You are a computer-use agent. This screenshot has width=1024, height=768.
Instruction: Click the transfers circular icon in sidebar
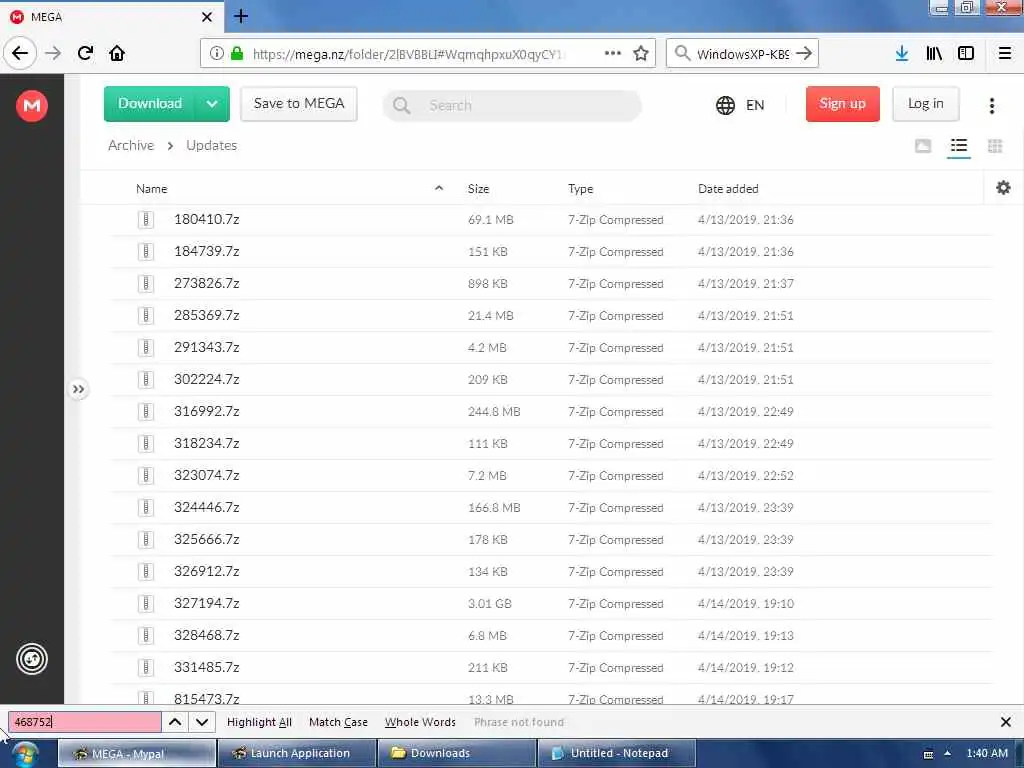(31, 659)
